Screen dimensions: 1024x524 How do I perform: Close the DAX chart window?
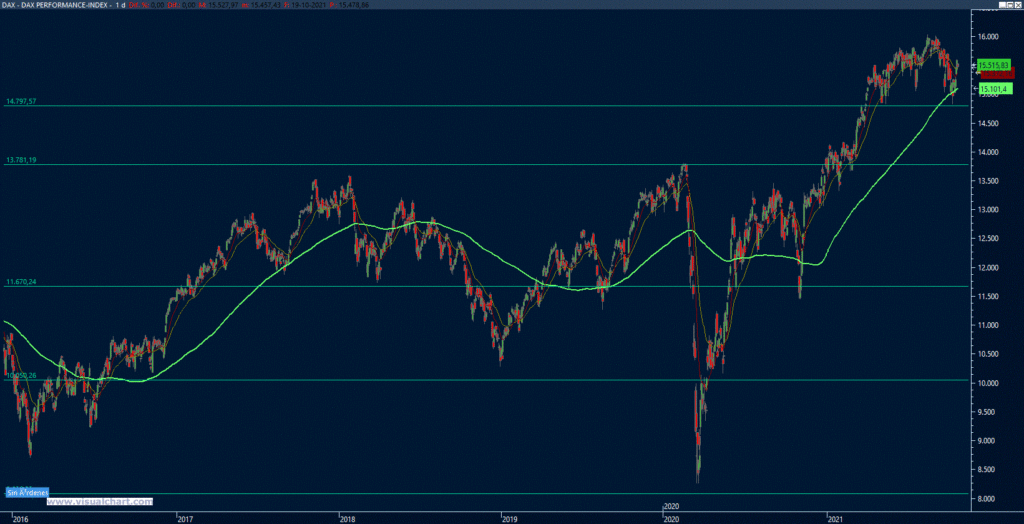coord(1018,5)
